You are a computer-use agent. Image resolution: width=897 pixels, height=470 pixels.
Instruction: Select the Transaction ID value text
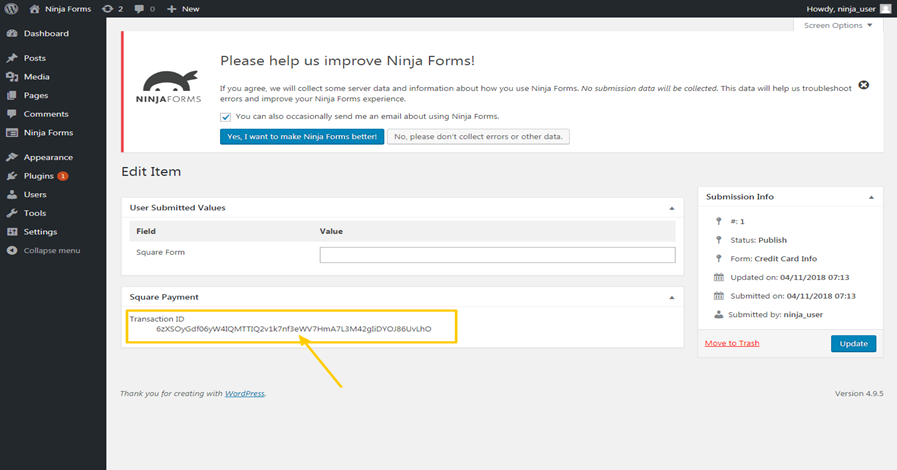click(x=294, y=329)
